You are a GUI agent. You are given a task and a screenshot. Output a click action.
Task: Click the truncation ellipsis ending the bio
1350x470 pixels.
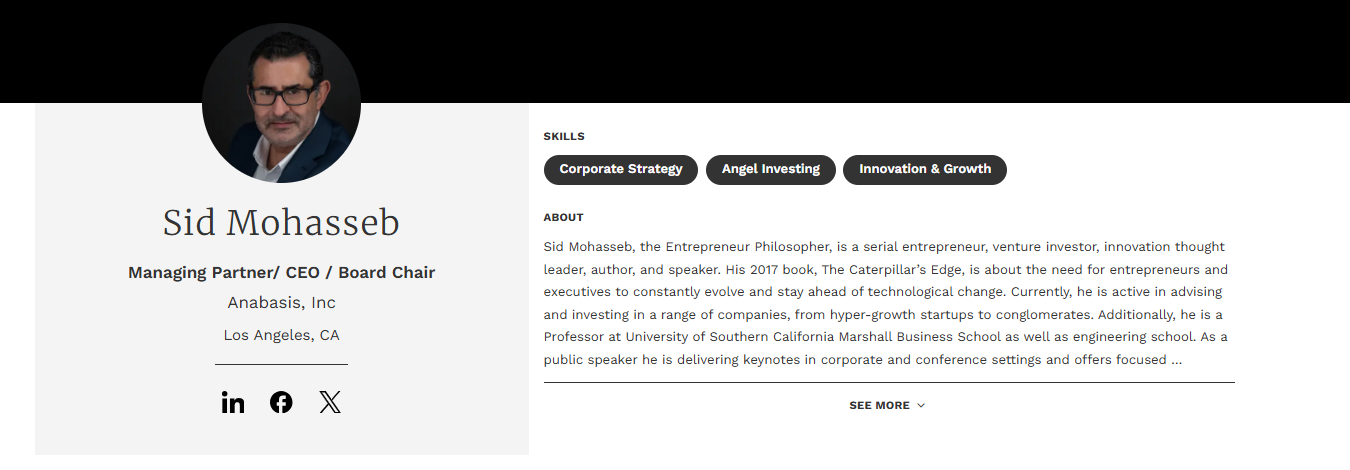coord(1177,360)
